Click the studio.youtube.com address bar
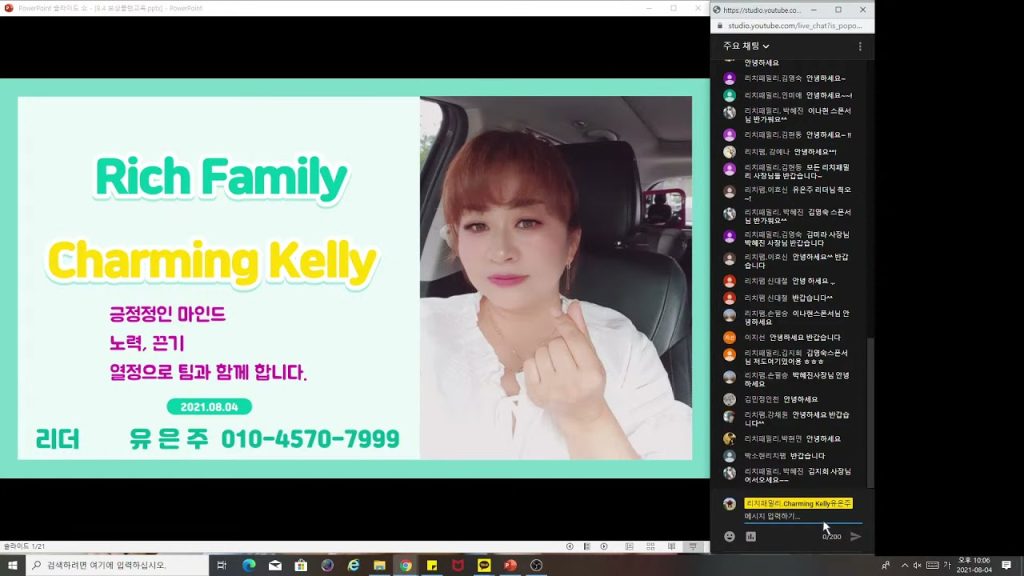 [790, 25]
